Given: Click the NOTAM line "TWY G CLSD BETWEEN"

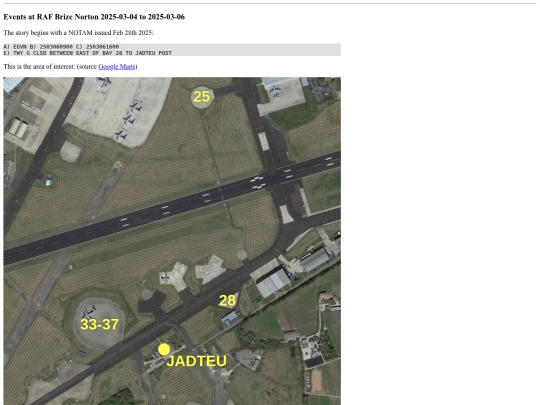Looking at the screenshot, I should [87, 53].
